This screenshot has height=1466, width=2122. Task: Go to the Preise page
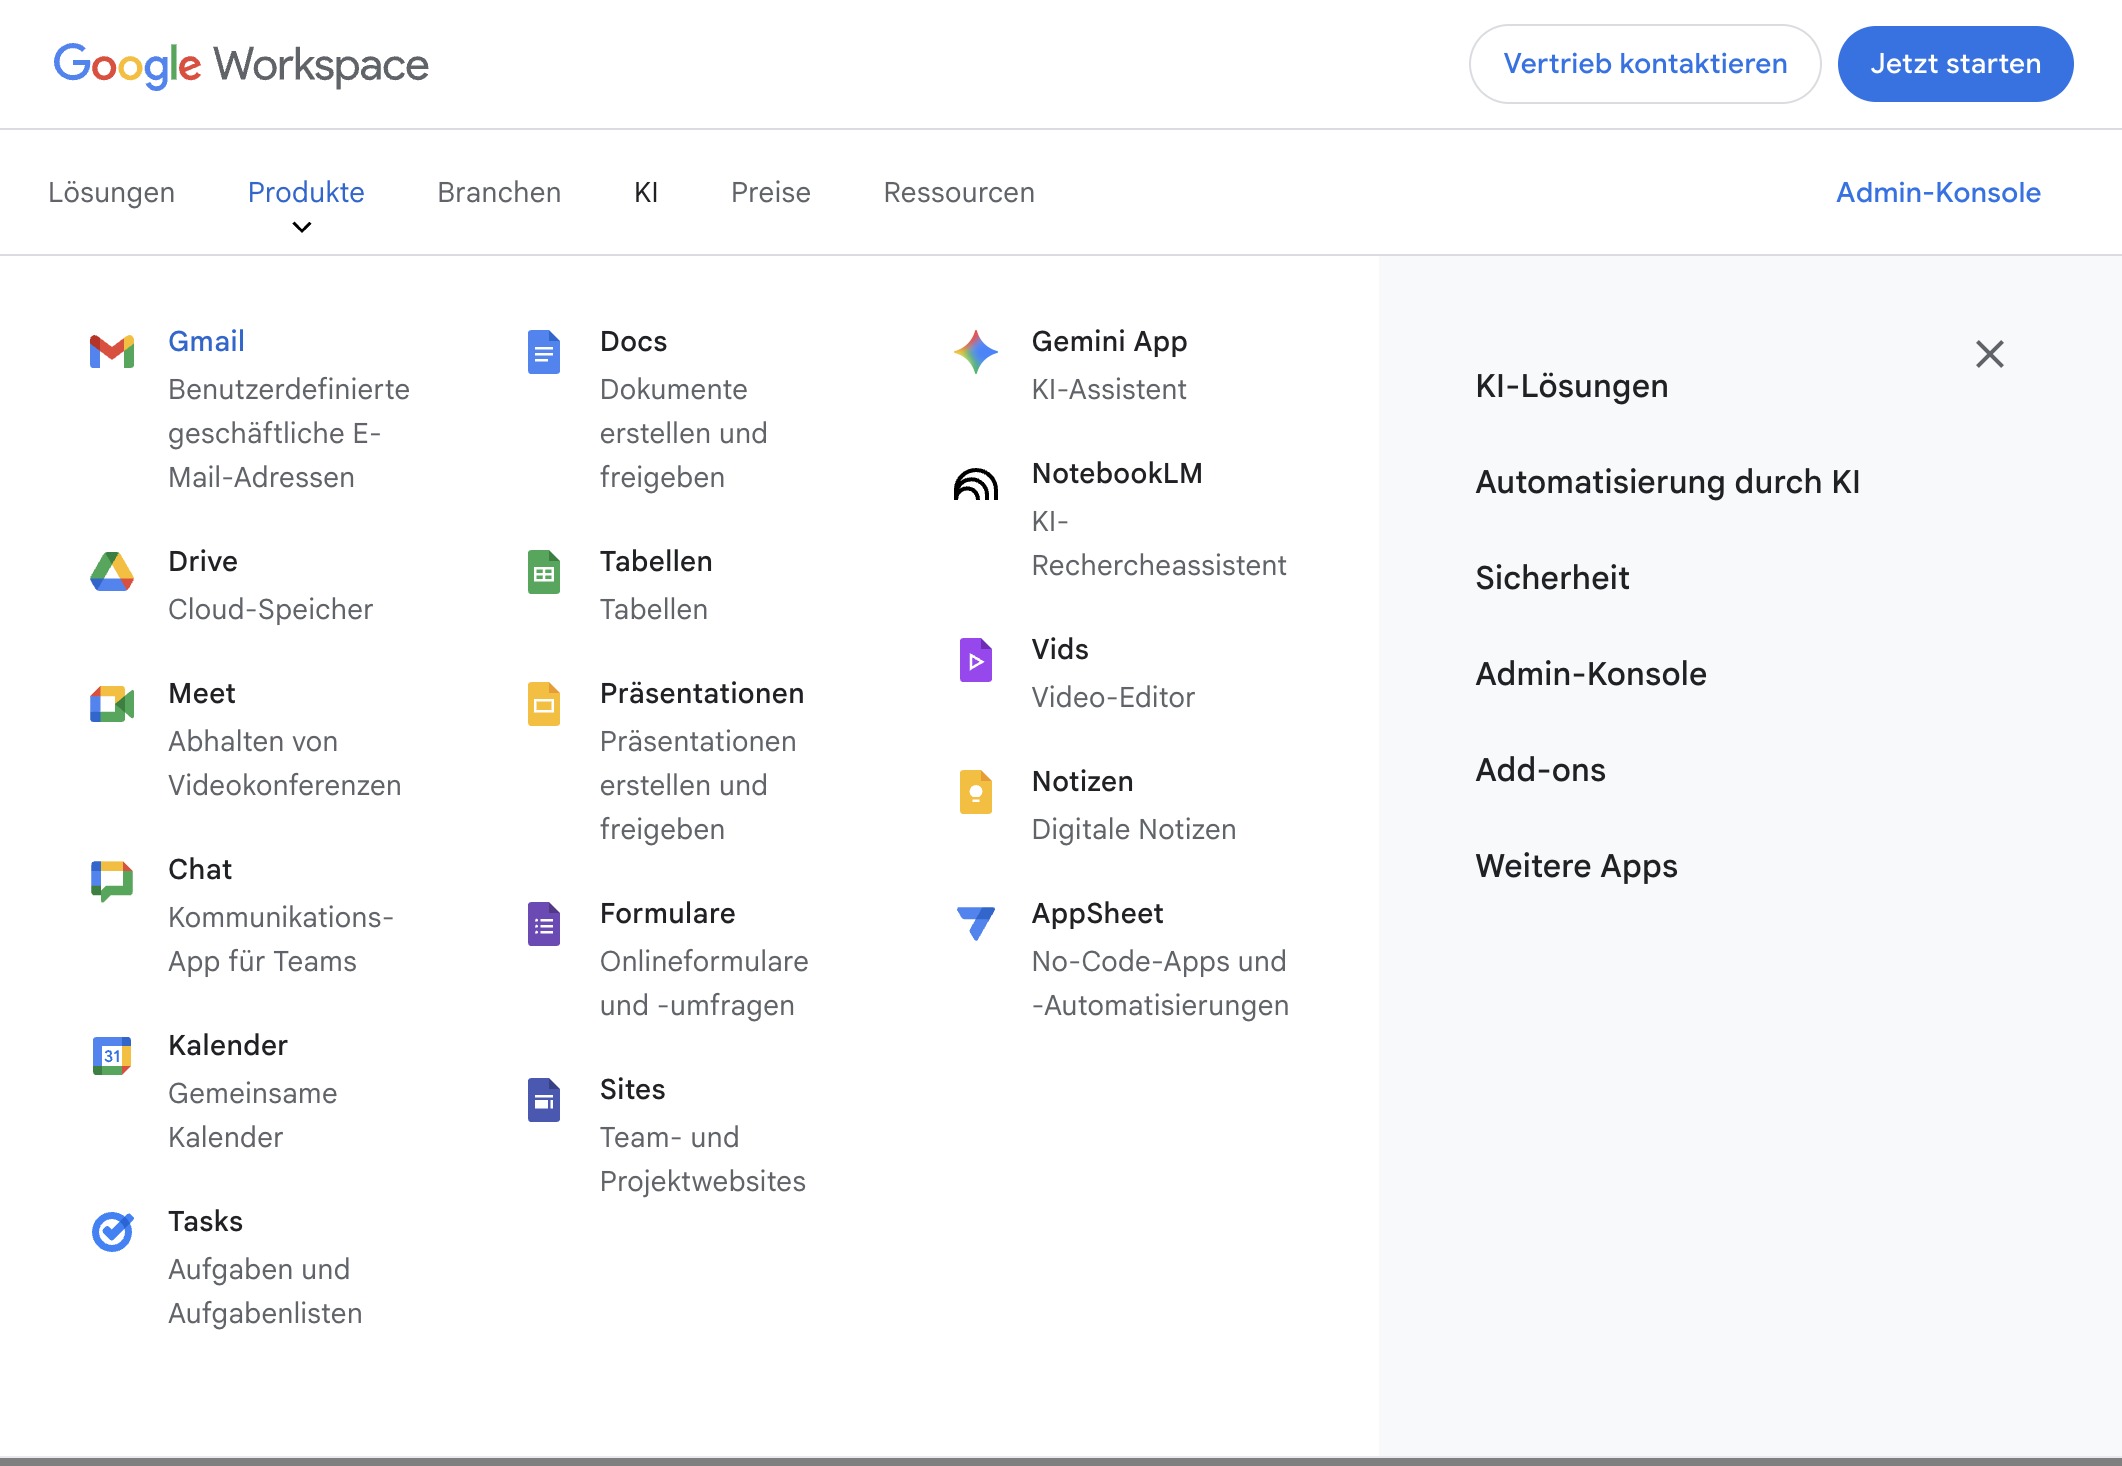771,192
